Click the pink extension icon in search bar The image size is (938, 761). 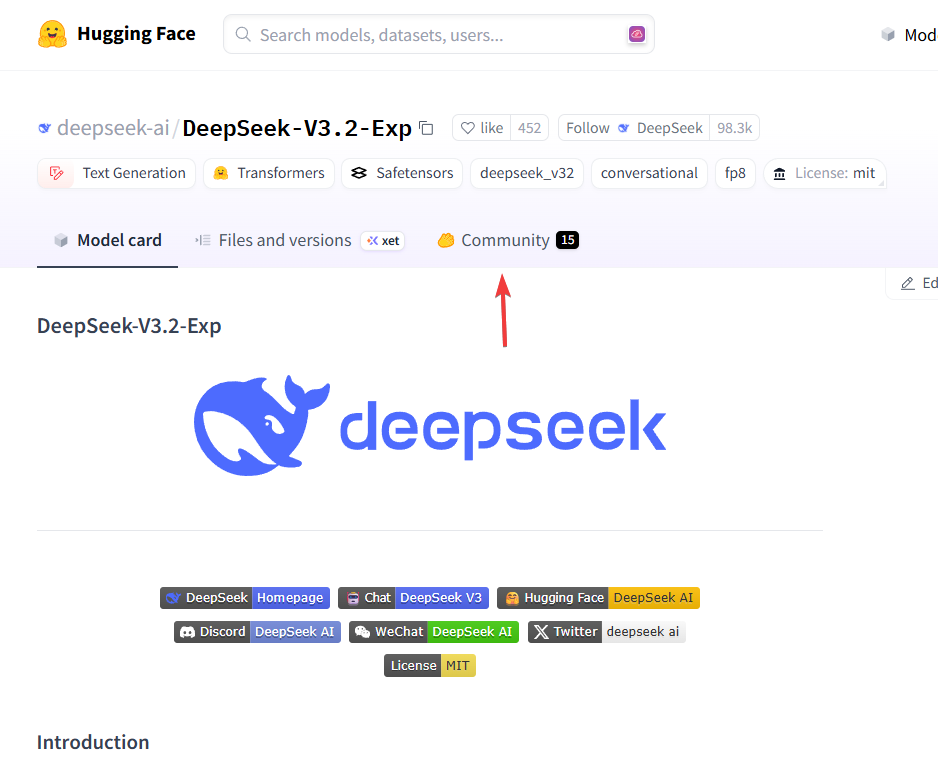pos(636,34)
